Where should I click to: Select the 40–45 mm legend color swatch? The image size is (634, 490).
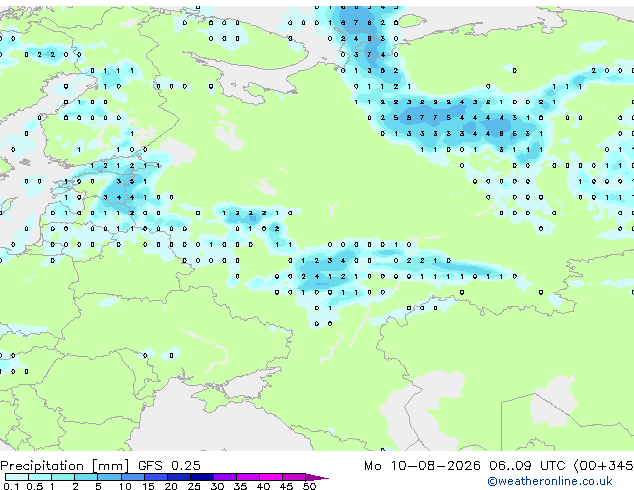coord(271,477)
